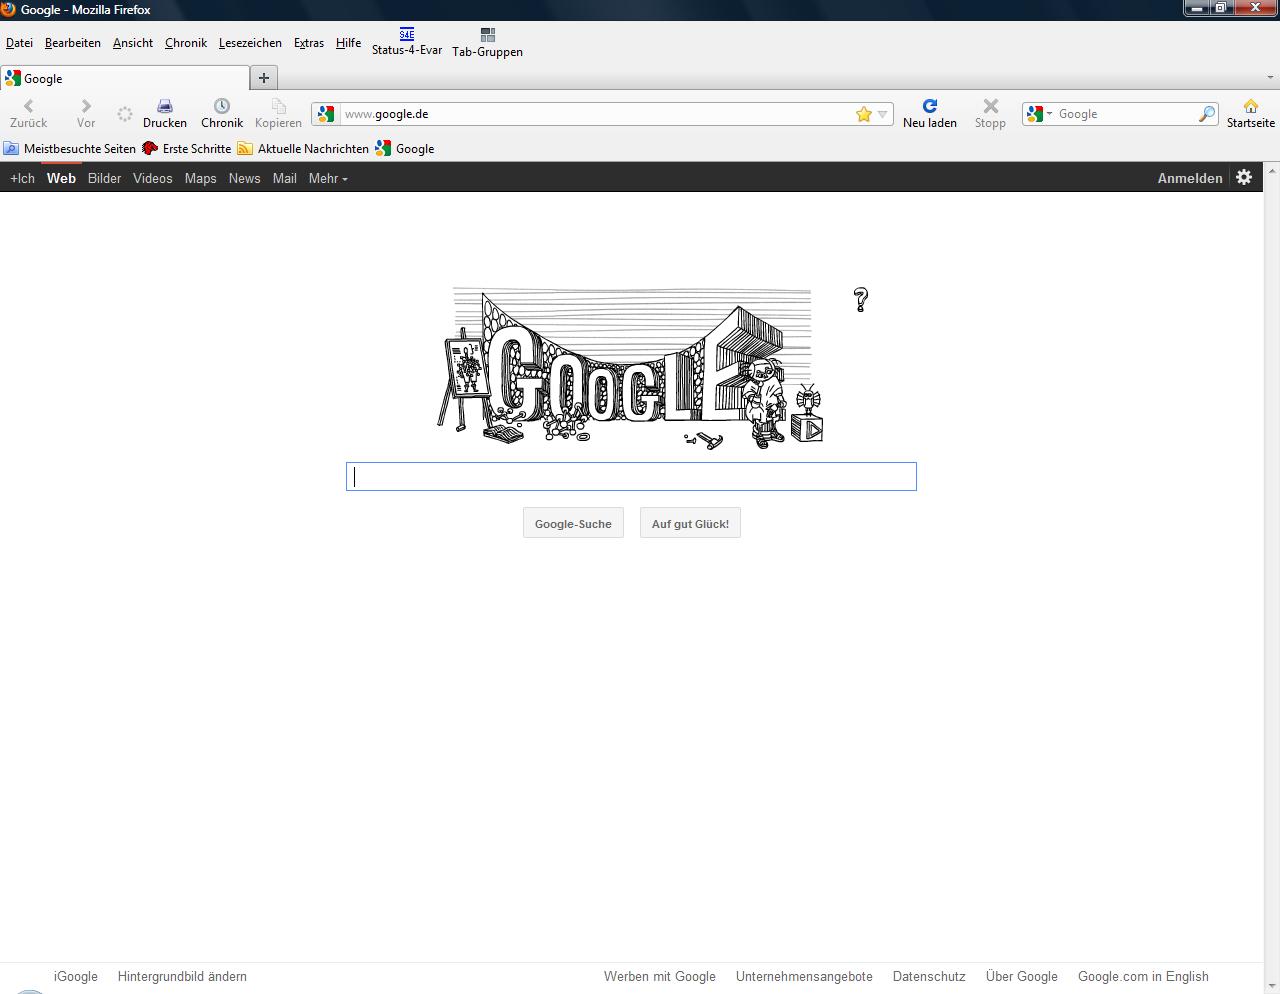Select the Google browser tab
The height and width of the screenshot is (994, 1280).
(125, 78)
